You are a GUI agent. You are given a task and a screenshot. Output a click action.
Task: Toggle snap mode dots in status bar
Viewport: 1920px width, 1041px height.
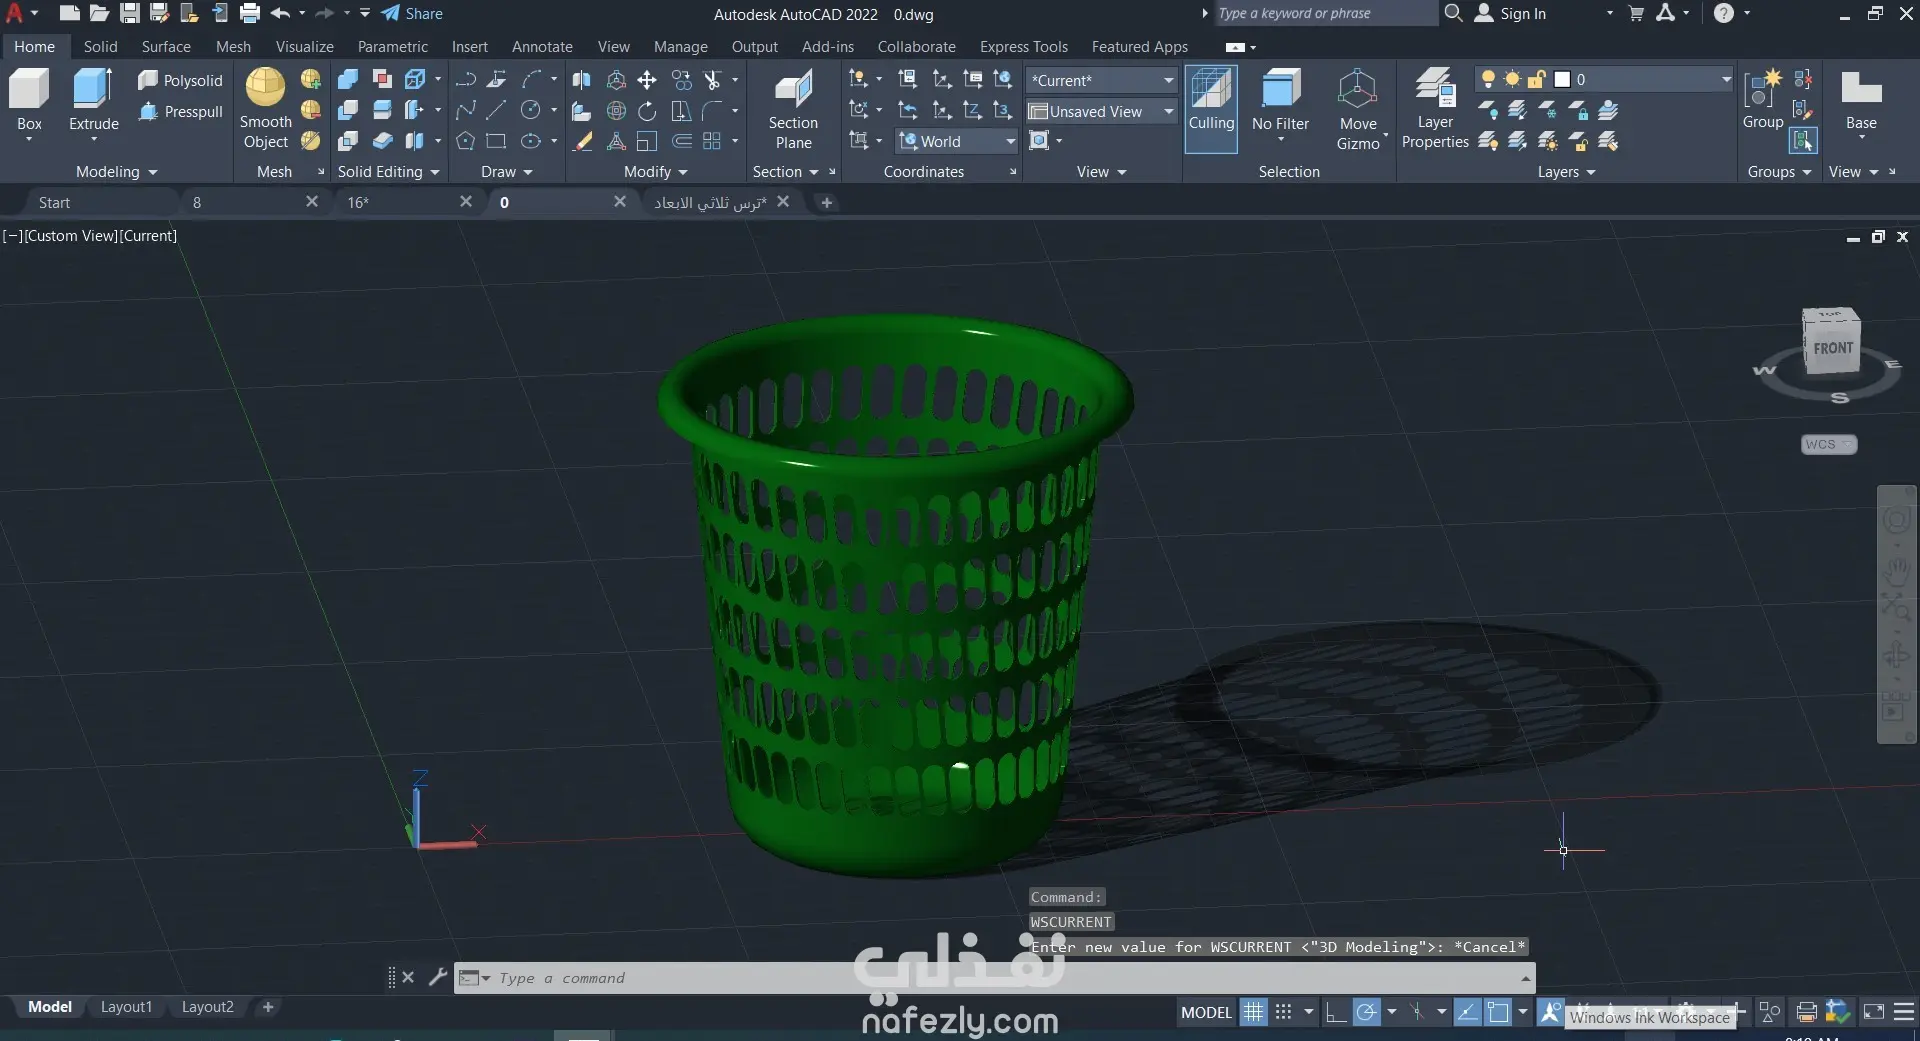[x=1284, y=1012]
